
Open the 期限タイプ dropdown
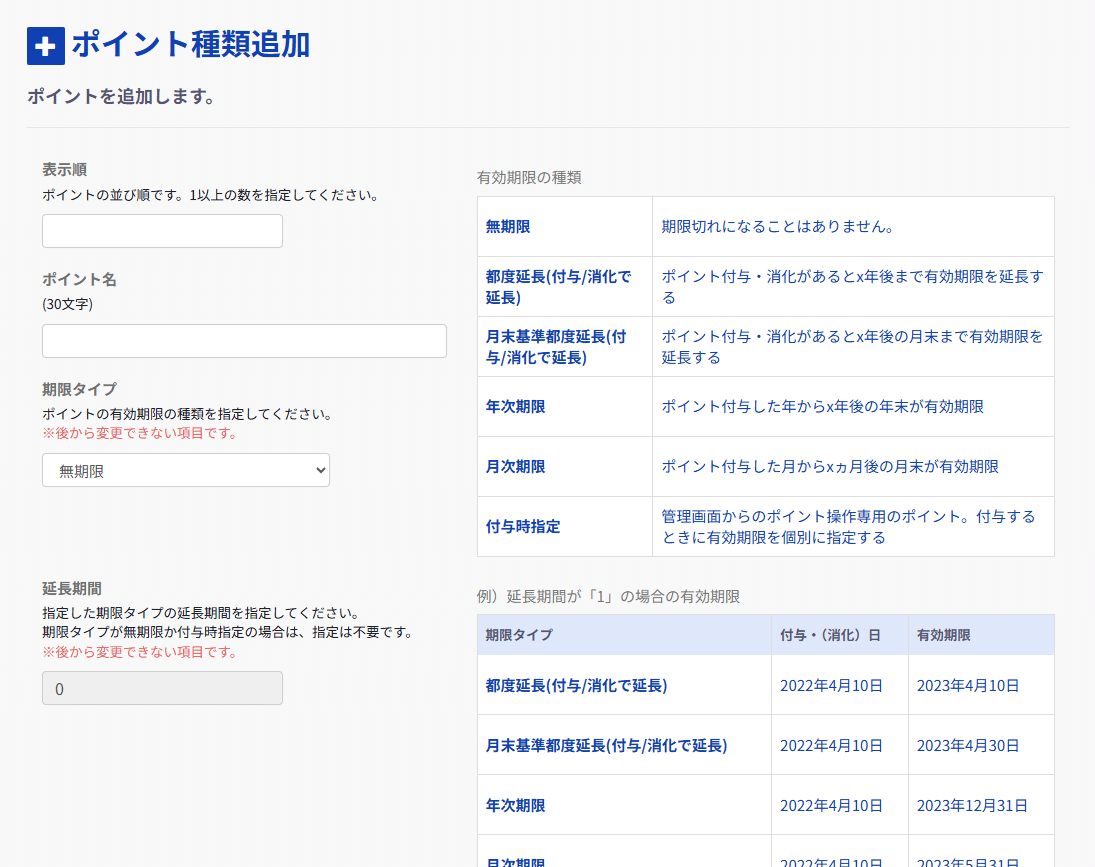pos(186,471)
